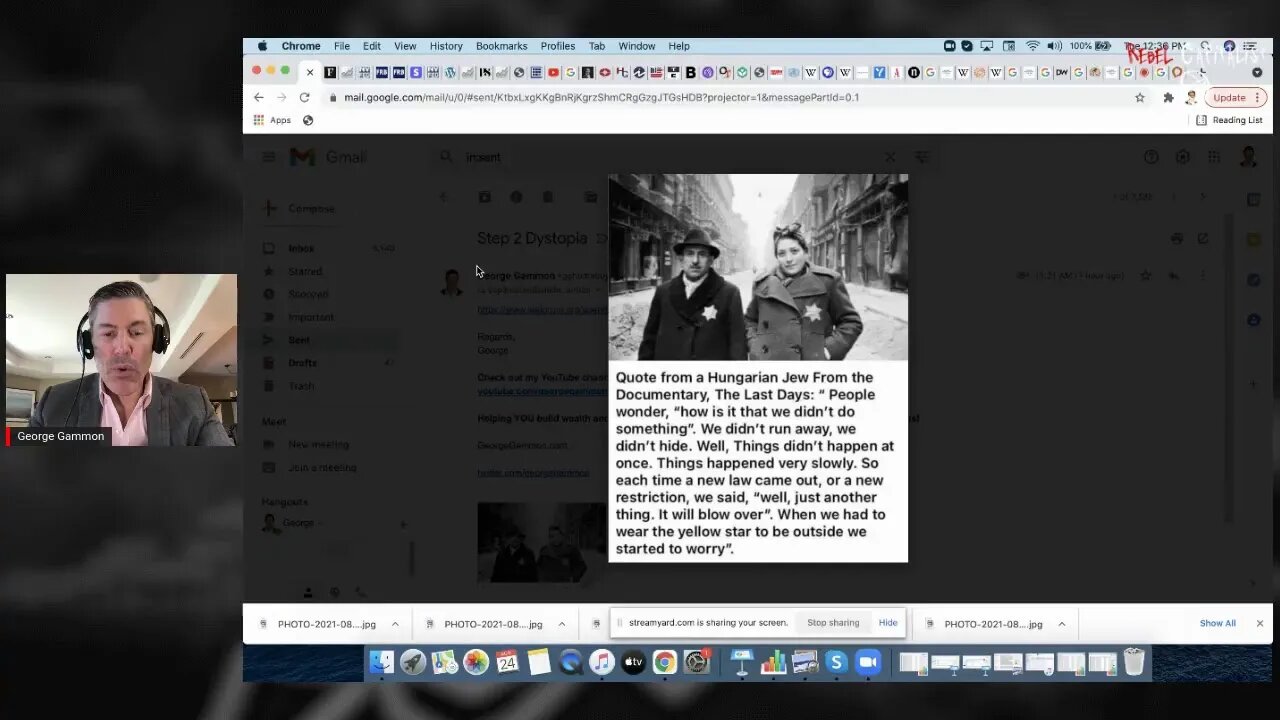The width and height of the screenshot is (1280, 720).
Task: Go back in Chrome's navigation
Action: tap(259, 97)
